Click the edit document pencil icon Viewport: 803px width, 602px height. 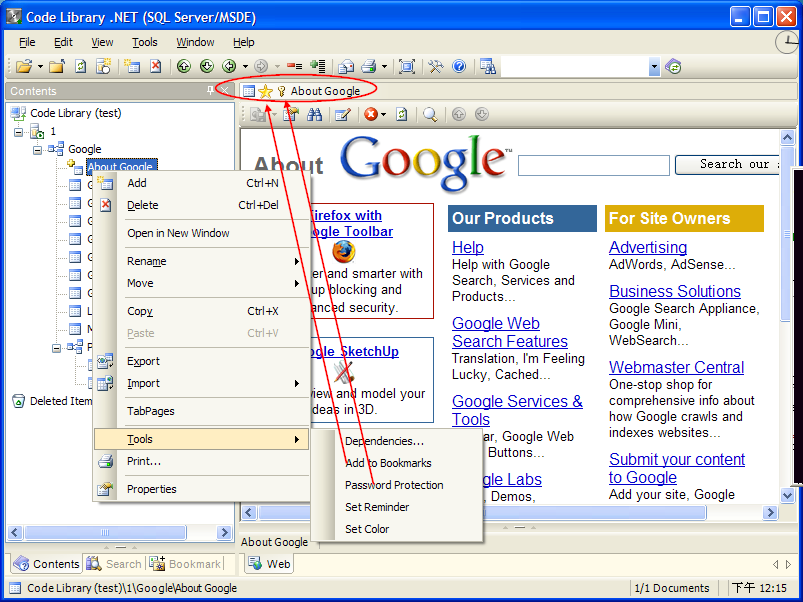click(x=342, y=114)
